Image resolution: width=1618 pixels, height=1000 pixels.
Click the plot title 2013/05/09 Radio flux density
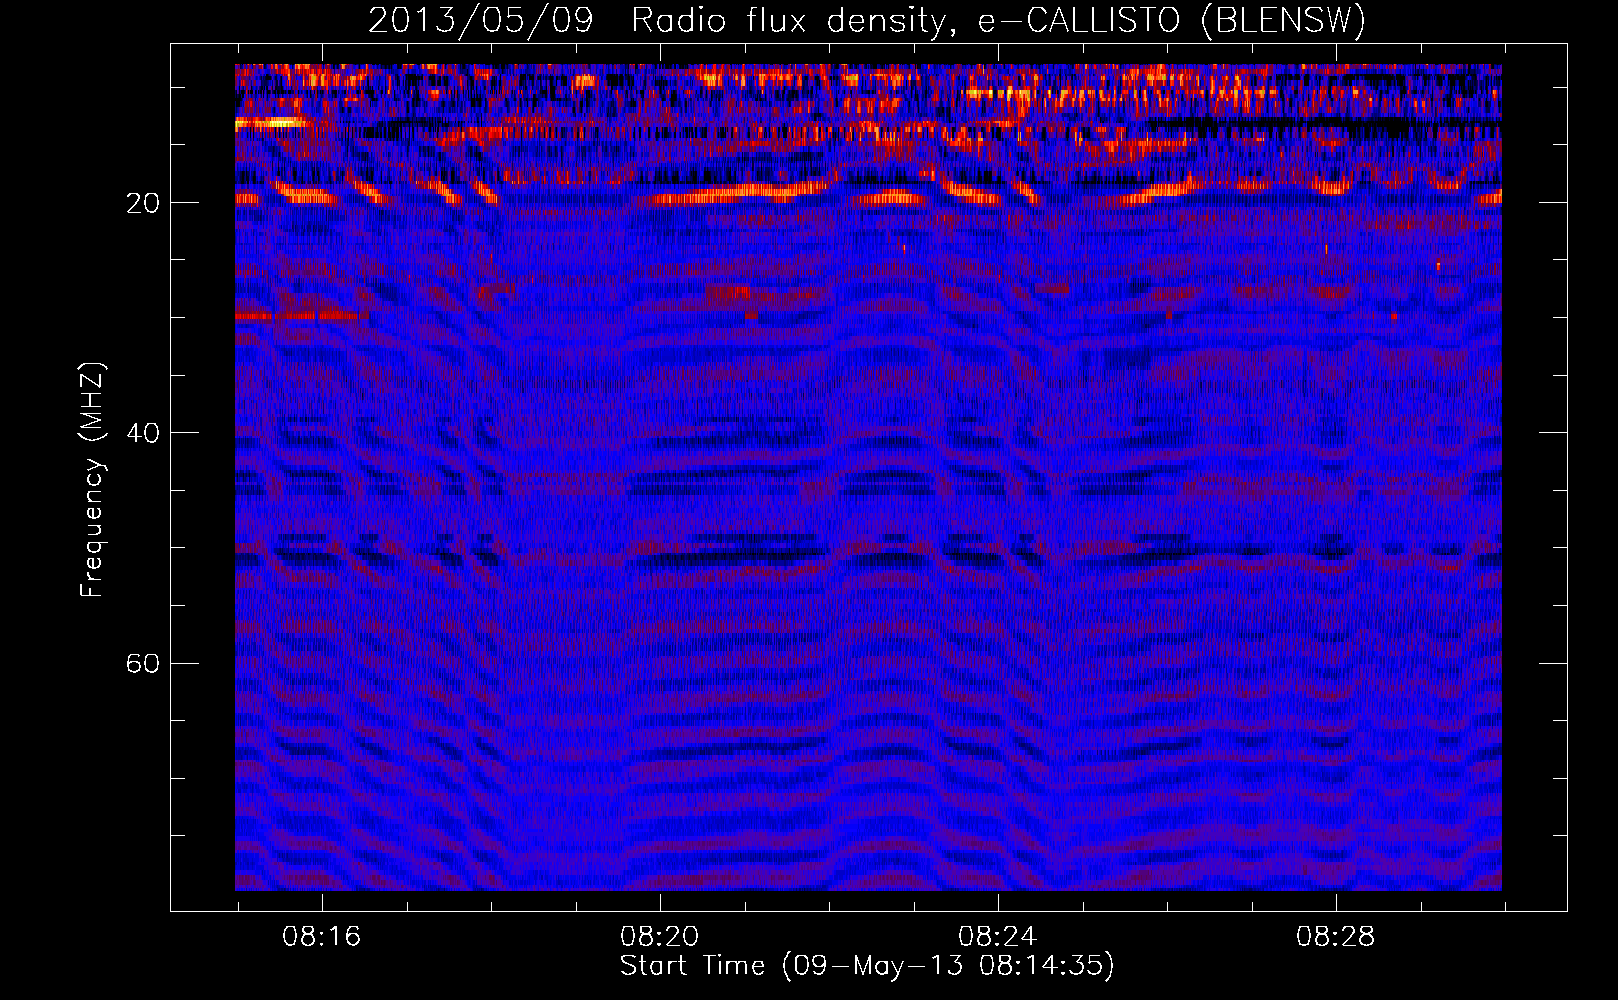pos(867,21)
